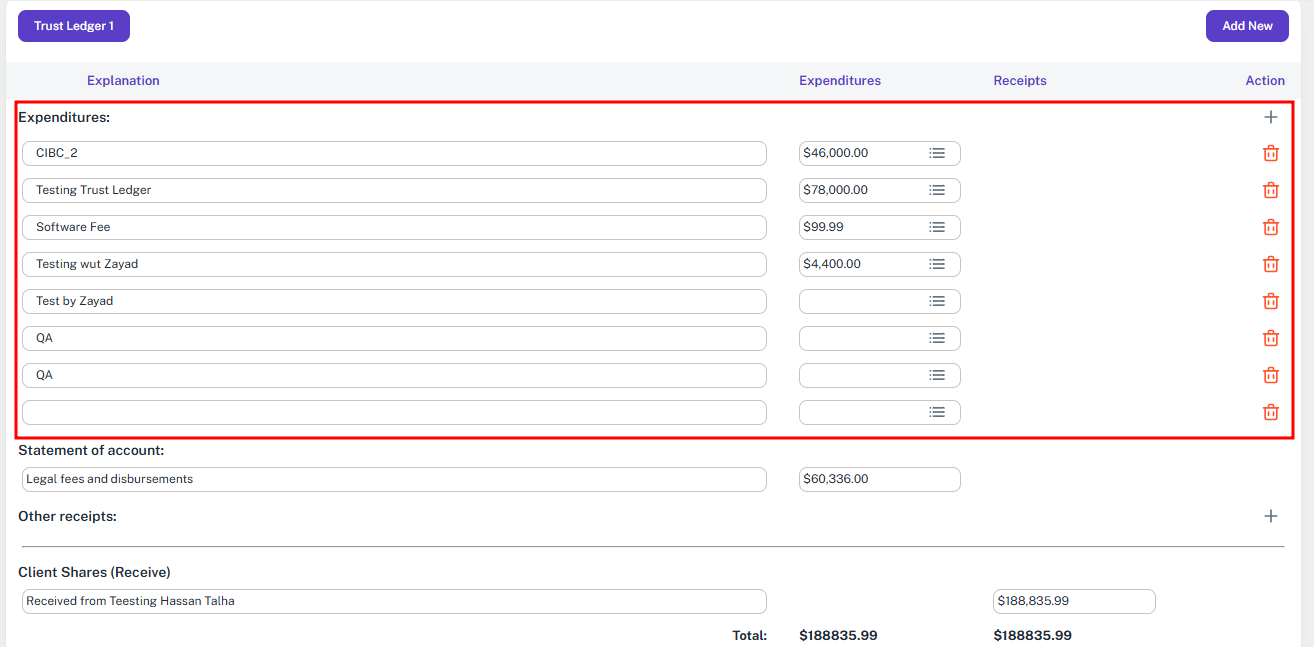
Task: Open list menu for $78,000.00 amount
Action: tap(937, 190)
